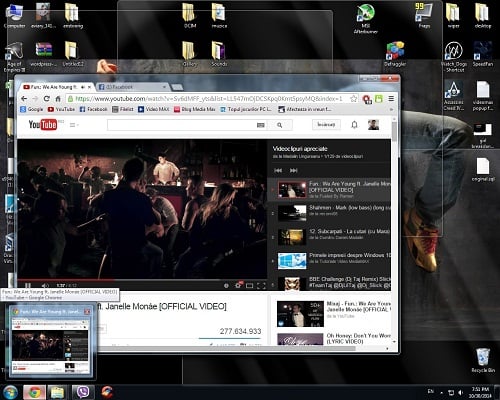Go back using Chrome's back arrow
500x400 pixels.
[24, 99]
